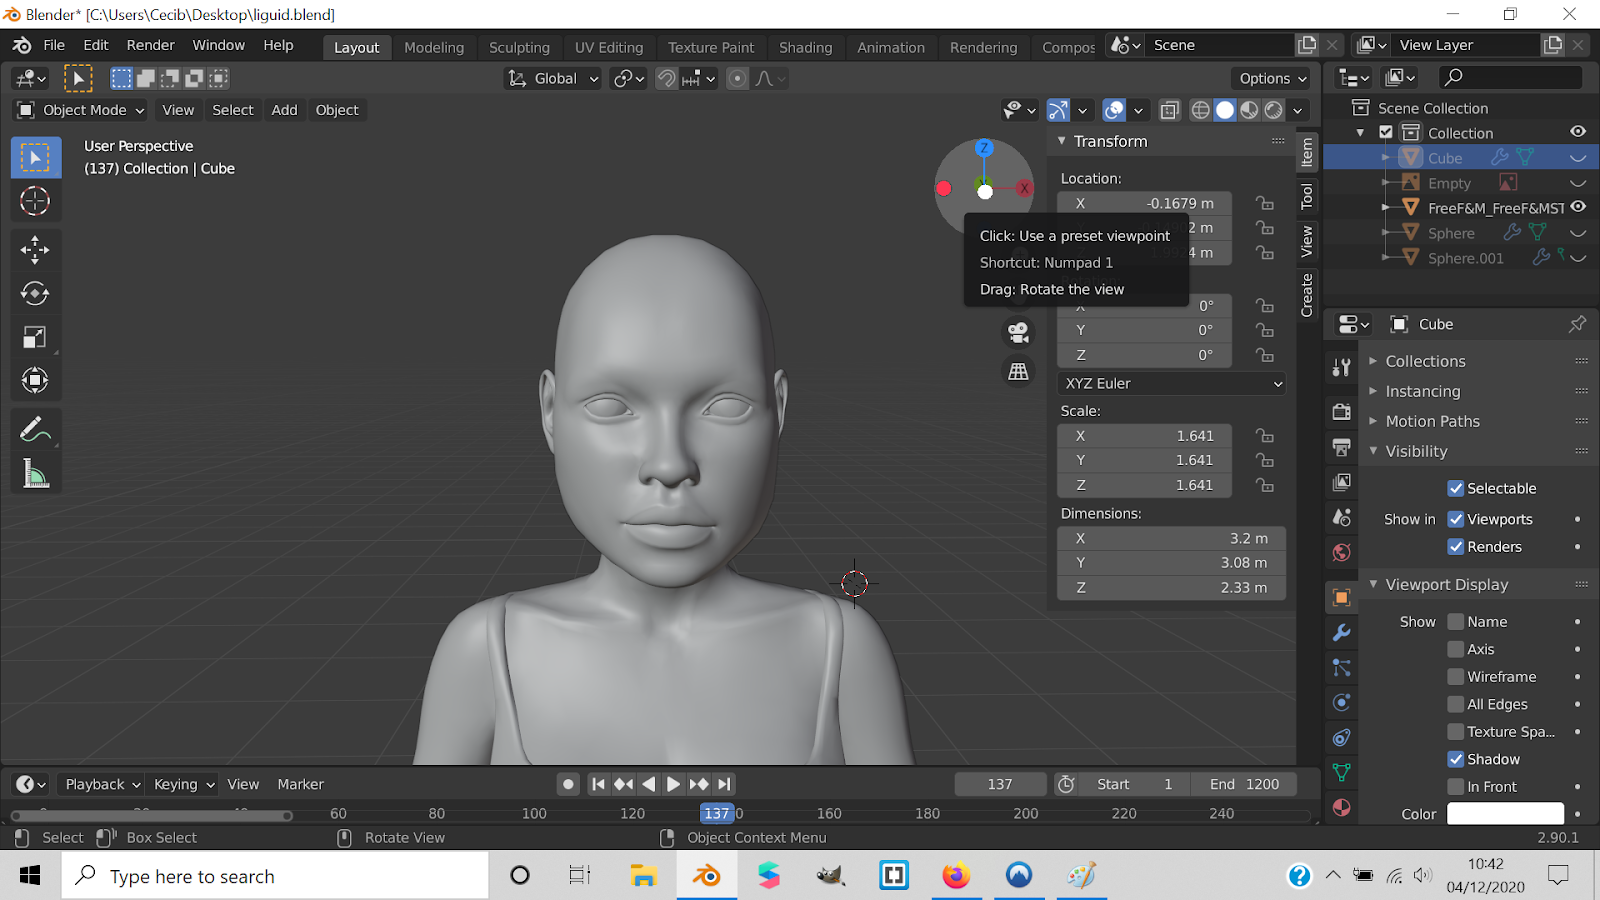Activate the Move tool
Image resolution: width=1600 pixels, height=900 pixels.
point(35,249)
